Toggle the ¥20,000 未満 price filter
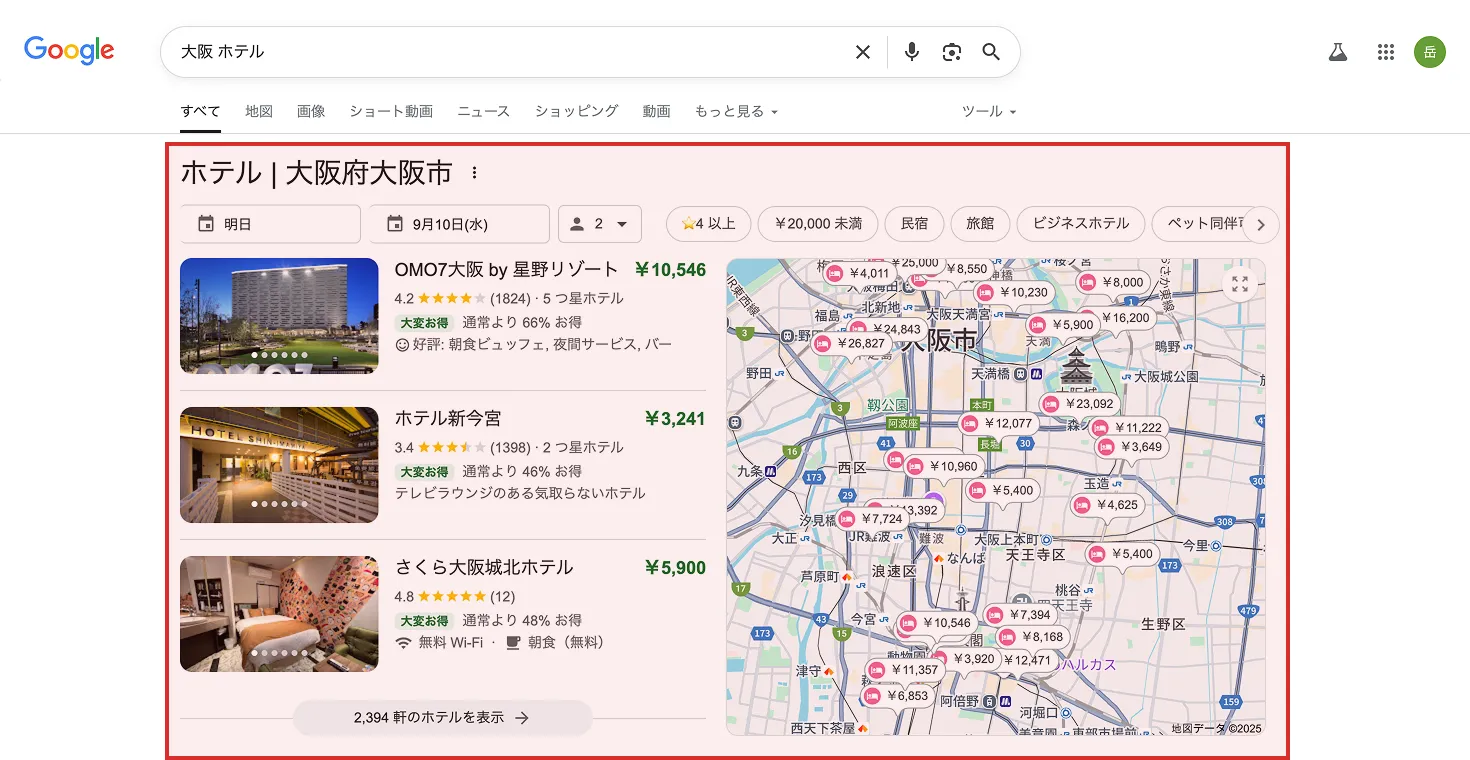Screen dimensions: 1470x760 [818, 224]
